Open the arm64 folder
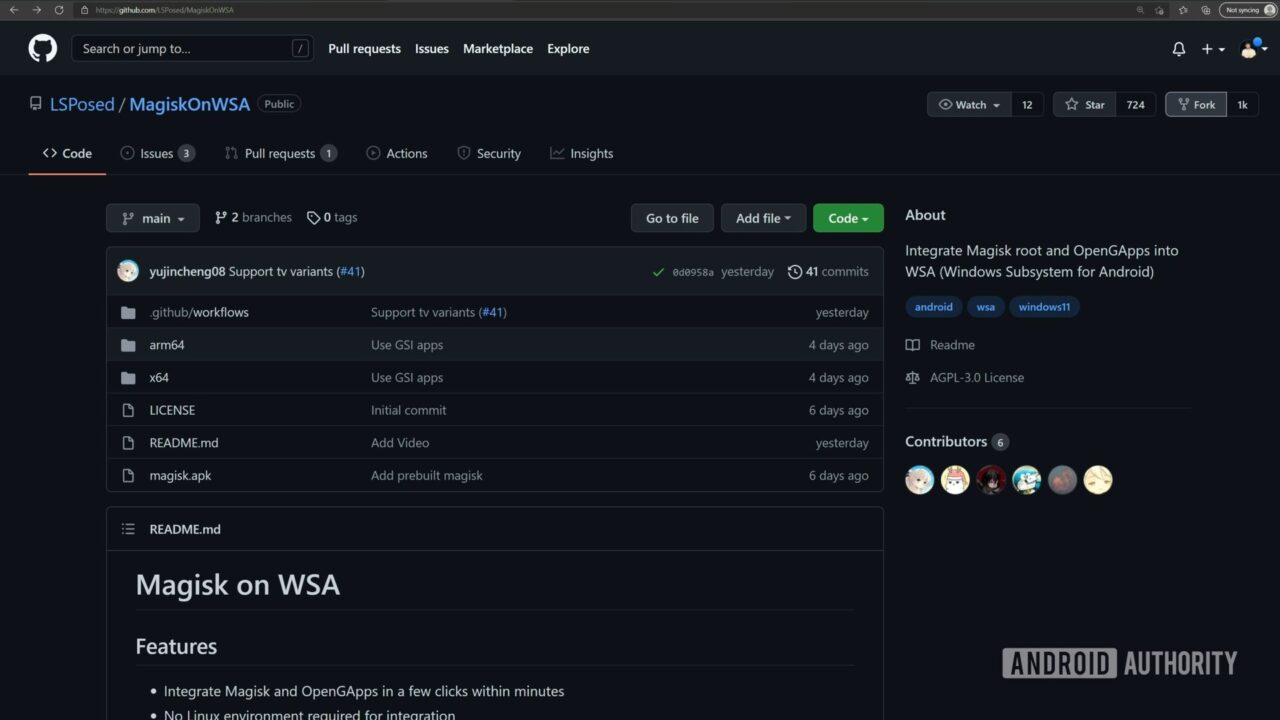Viewport: 1280px width, 720px height. pyautogui.click(x=167, y=345)
